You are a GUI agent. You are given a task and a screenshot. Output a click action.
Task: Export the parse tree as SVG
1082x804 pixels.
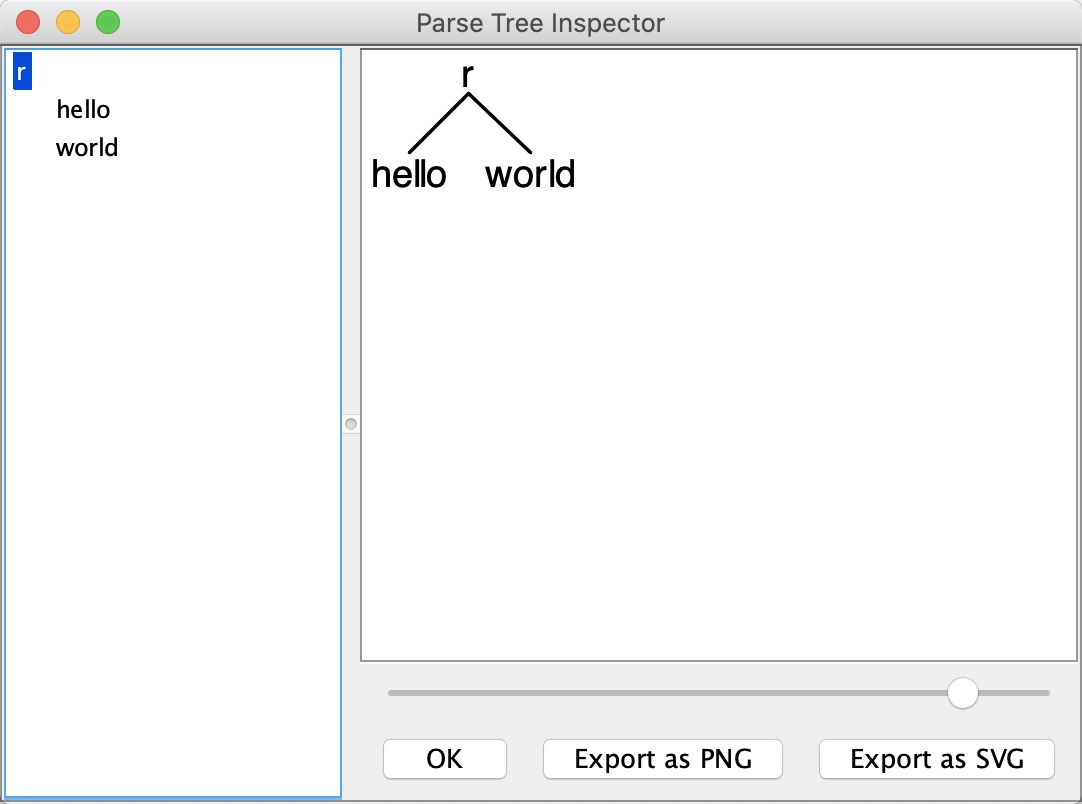click(936, 759)
